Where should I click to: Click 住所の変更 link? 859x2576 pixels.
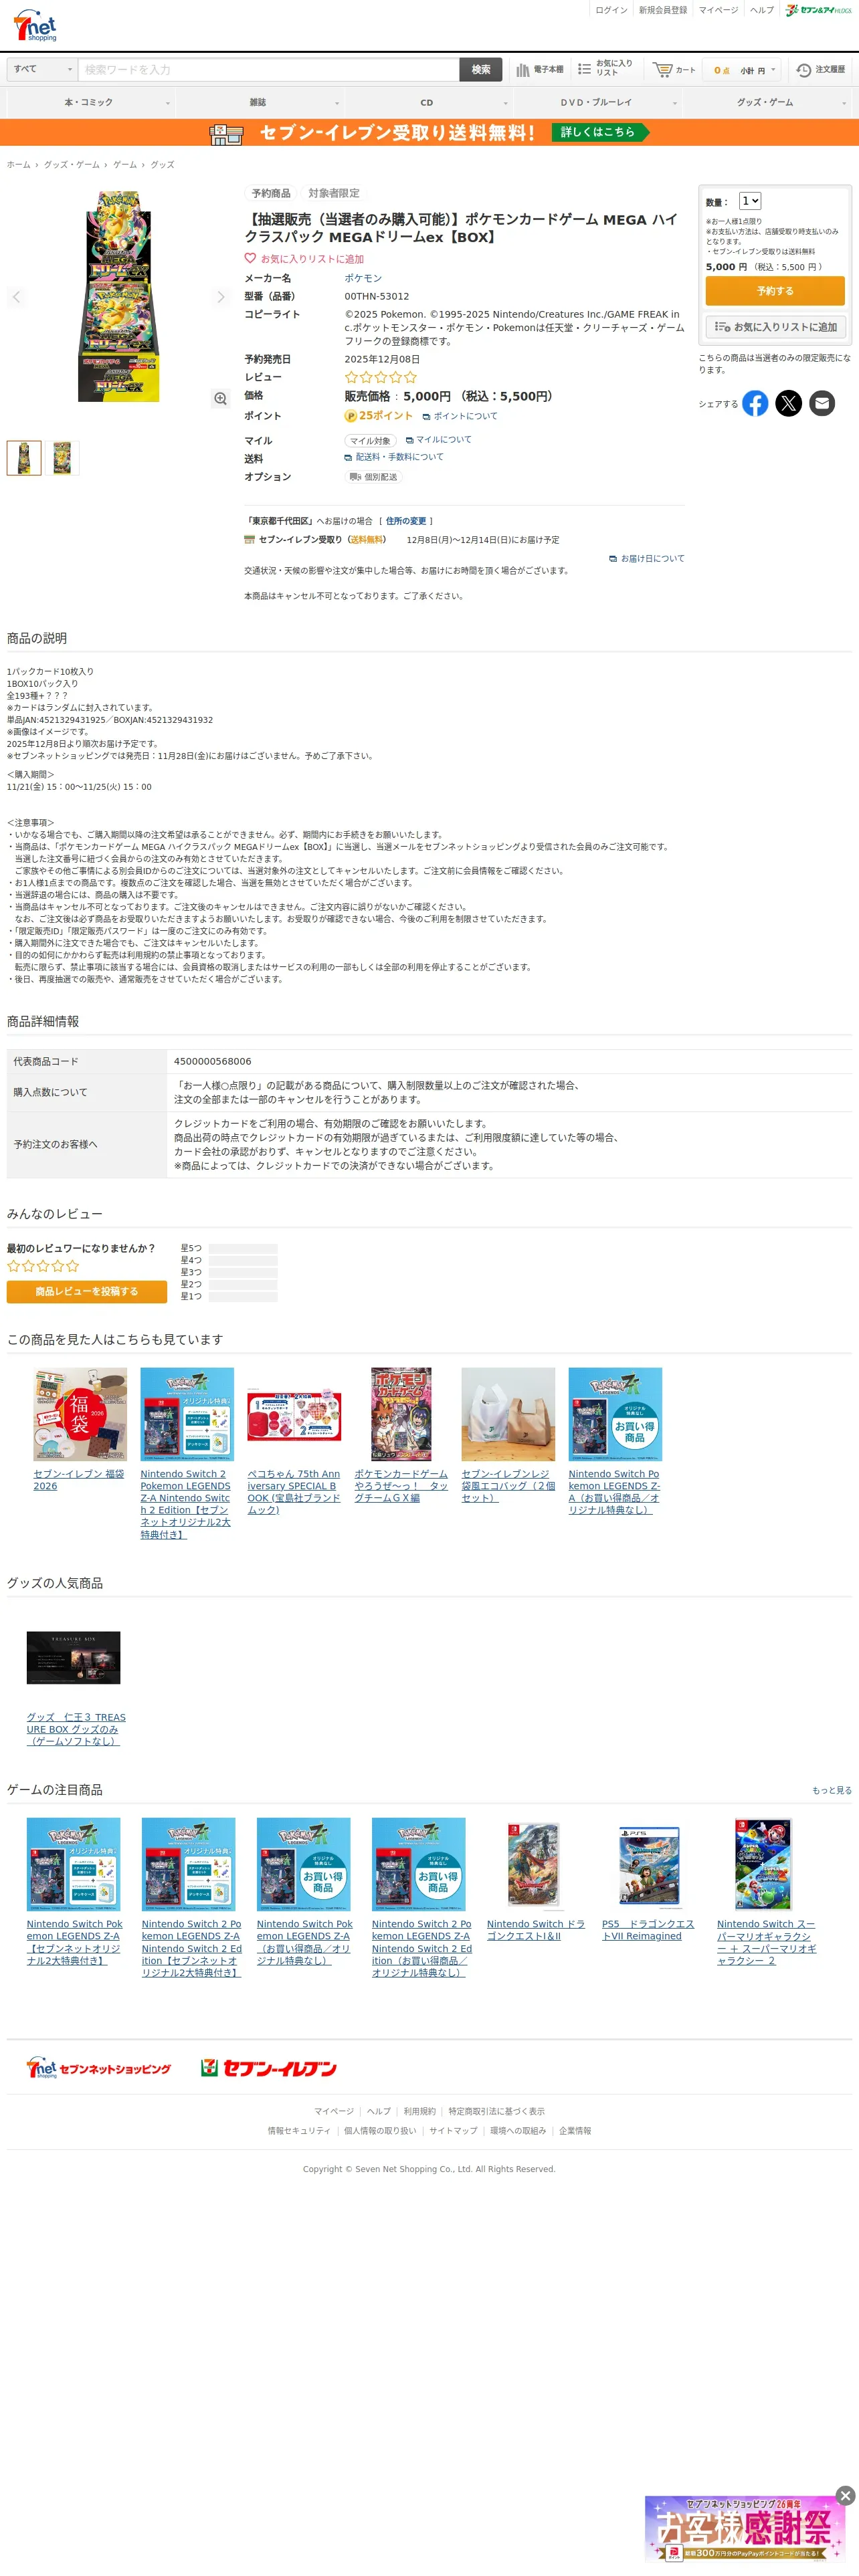406,521
